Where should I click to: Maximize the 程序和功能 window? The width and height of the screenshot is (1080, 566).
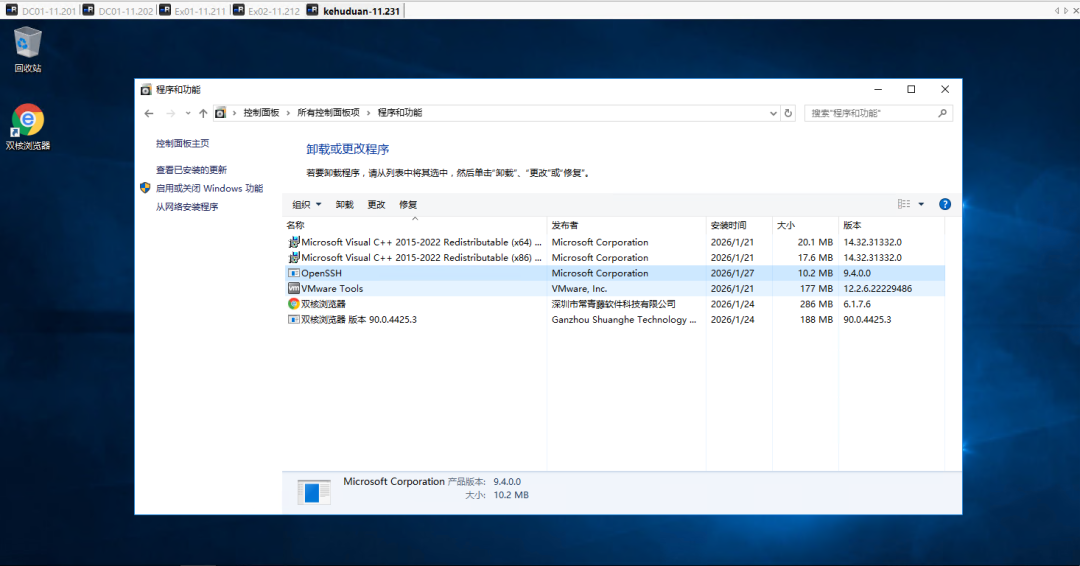click(911, 90)
